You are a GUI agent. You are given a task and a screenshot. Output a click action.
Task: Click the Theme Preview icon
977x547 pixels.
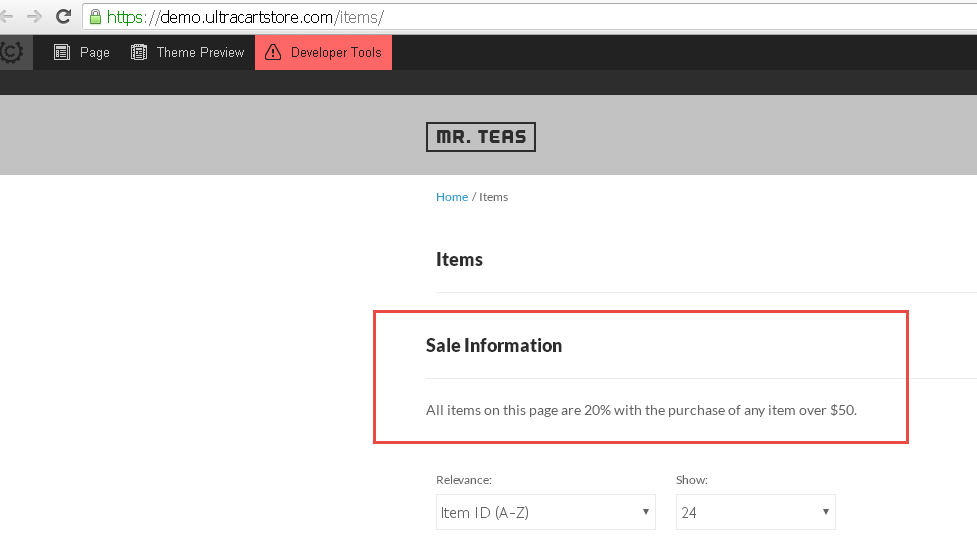139,52
